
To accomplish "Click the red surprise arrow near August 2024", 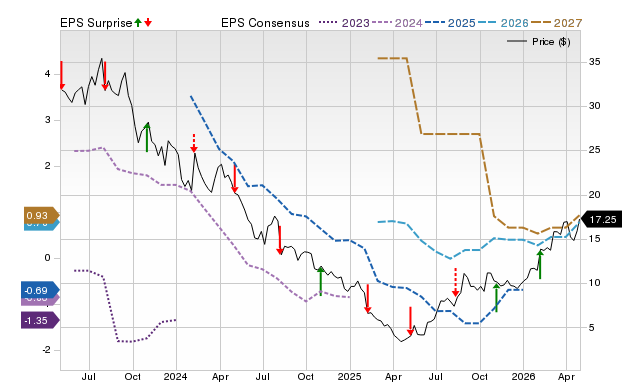I will point(280,240).
